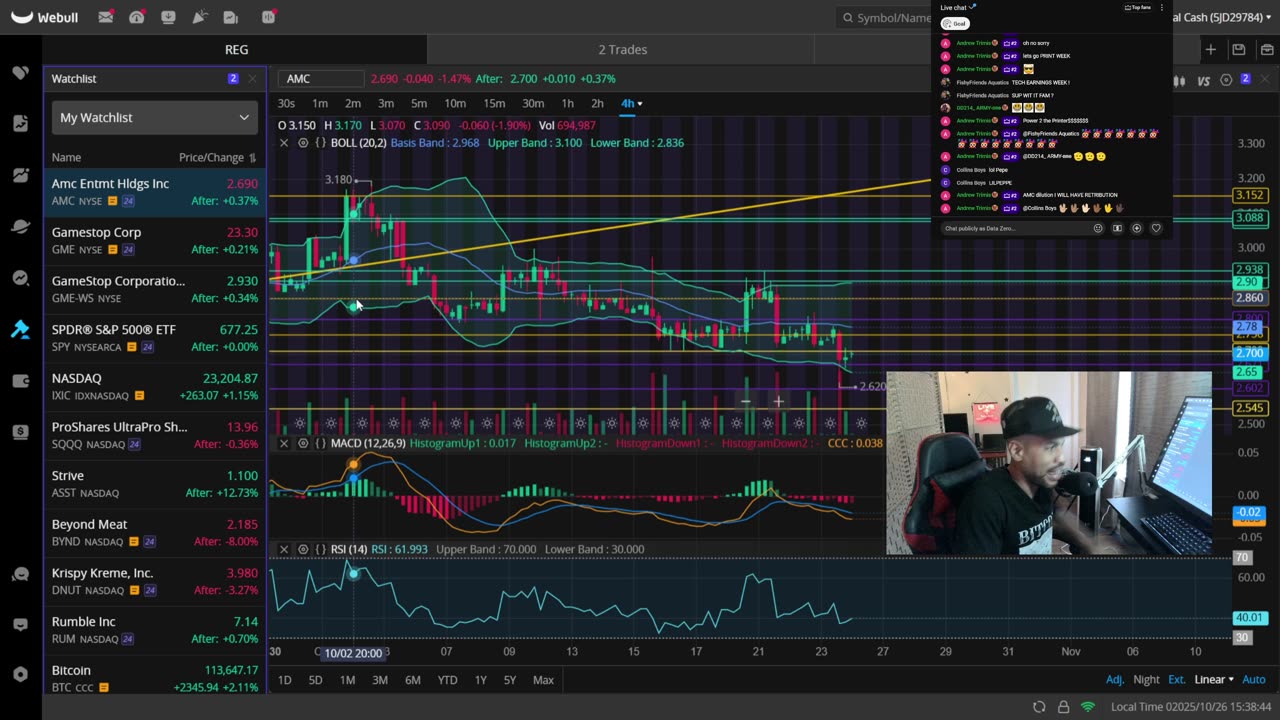This screenshot has height=720, width=1280.
Task: Toggle Night session display
Action: point(1146,680)
